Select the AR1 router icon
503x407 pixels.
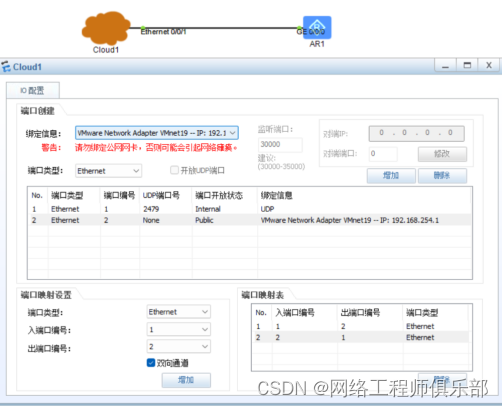pyautogui.click(x=317, y=28)
